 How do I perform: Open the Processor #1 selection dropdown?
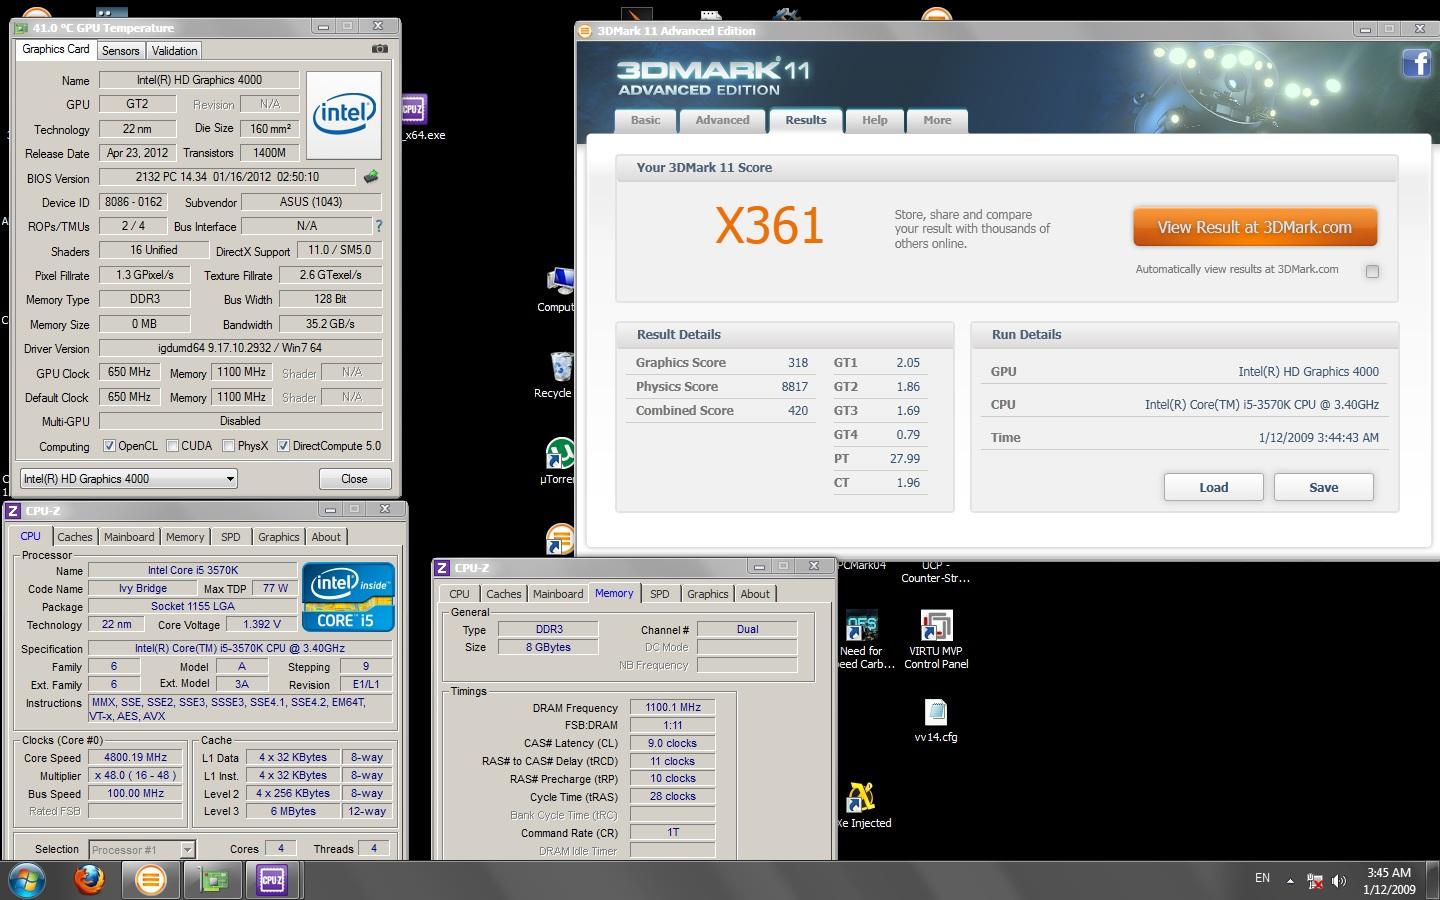click(141, 850)
